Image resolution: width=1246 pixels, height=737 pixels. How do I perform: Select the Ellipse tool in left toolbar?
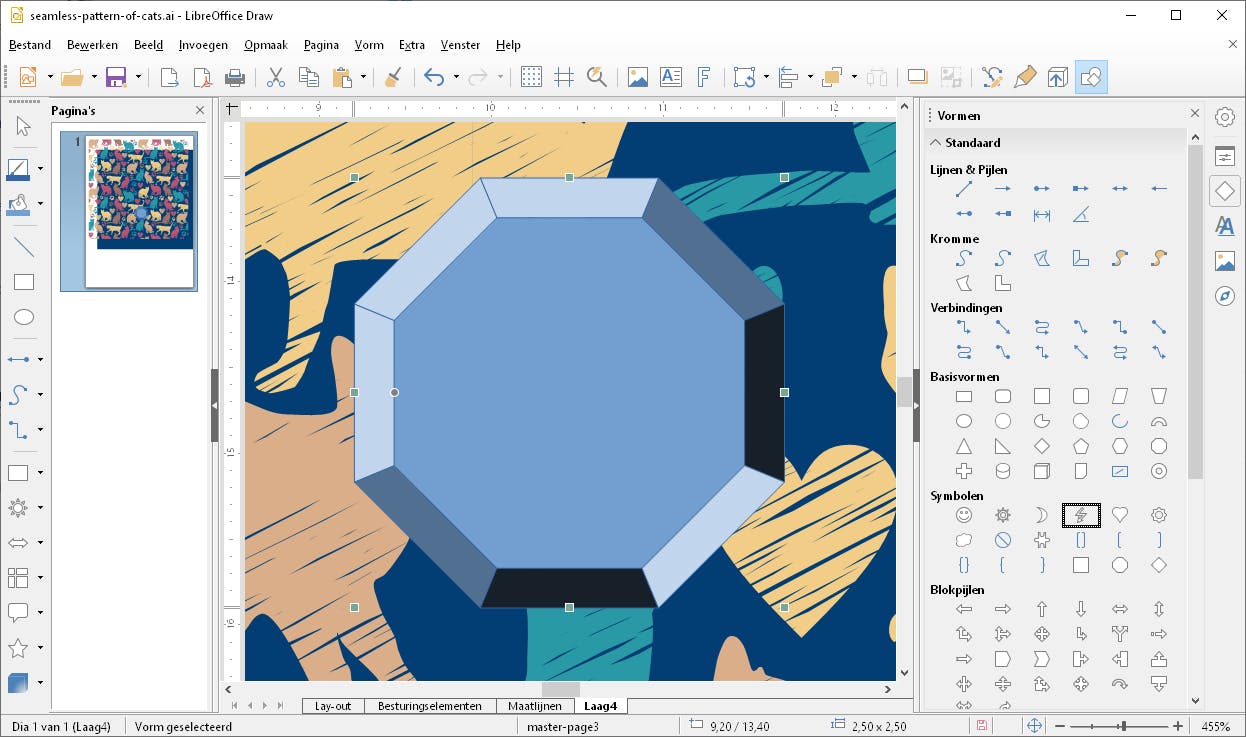[x=23, y=317]
